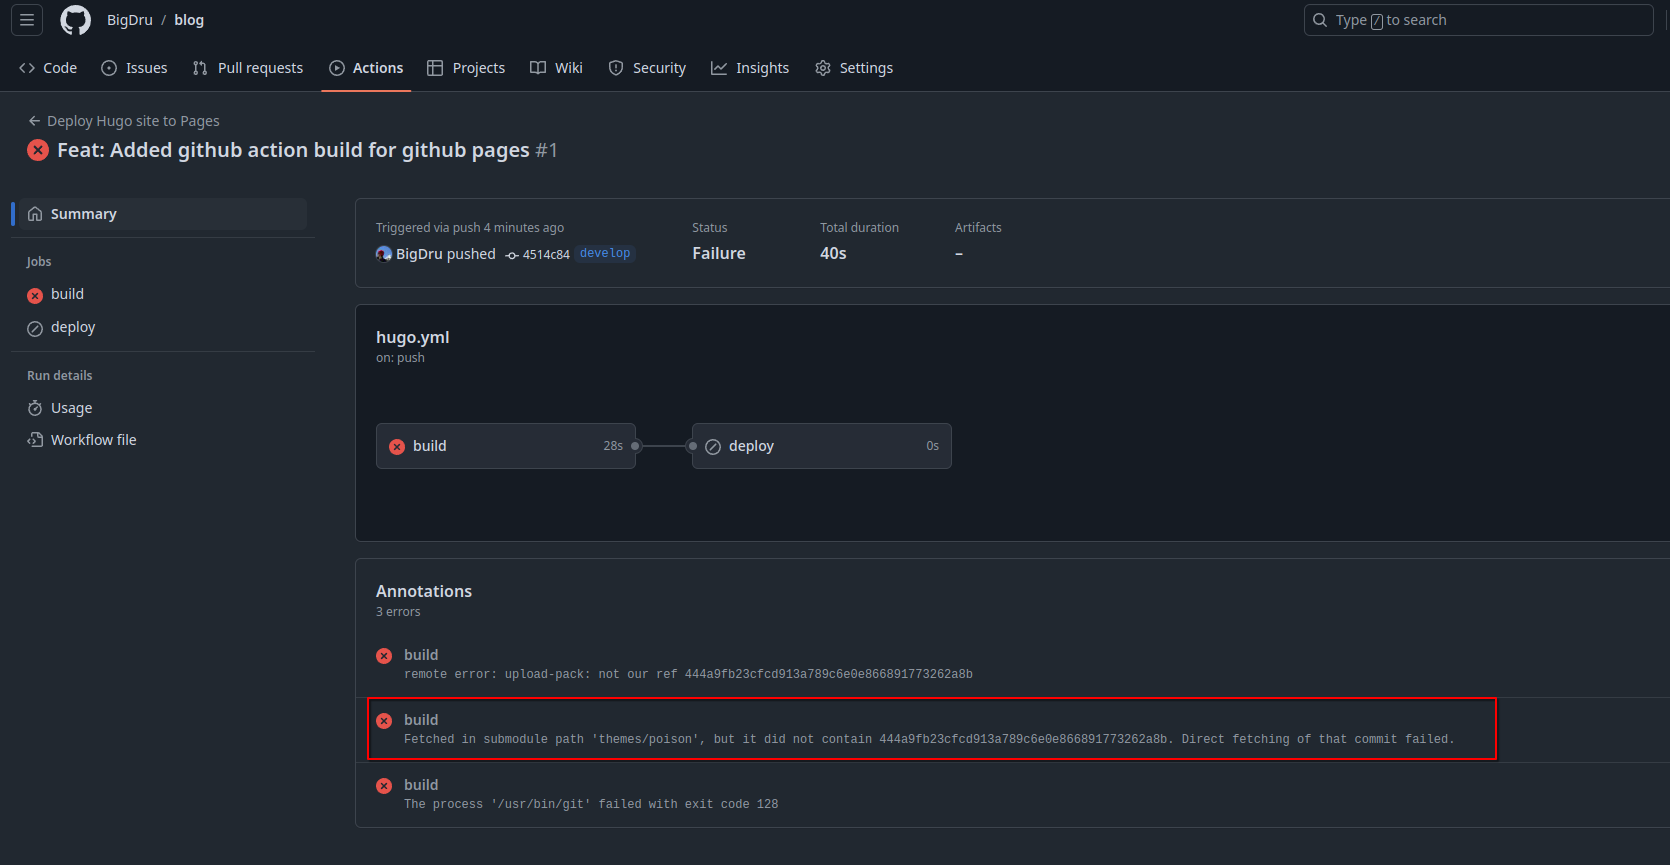Click the skipped icon inside deploy graph node

(x=713, y=446)
